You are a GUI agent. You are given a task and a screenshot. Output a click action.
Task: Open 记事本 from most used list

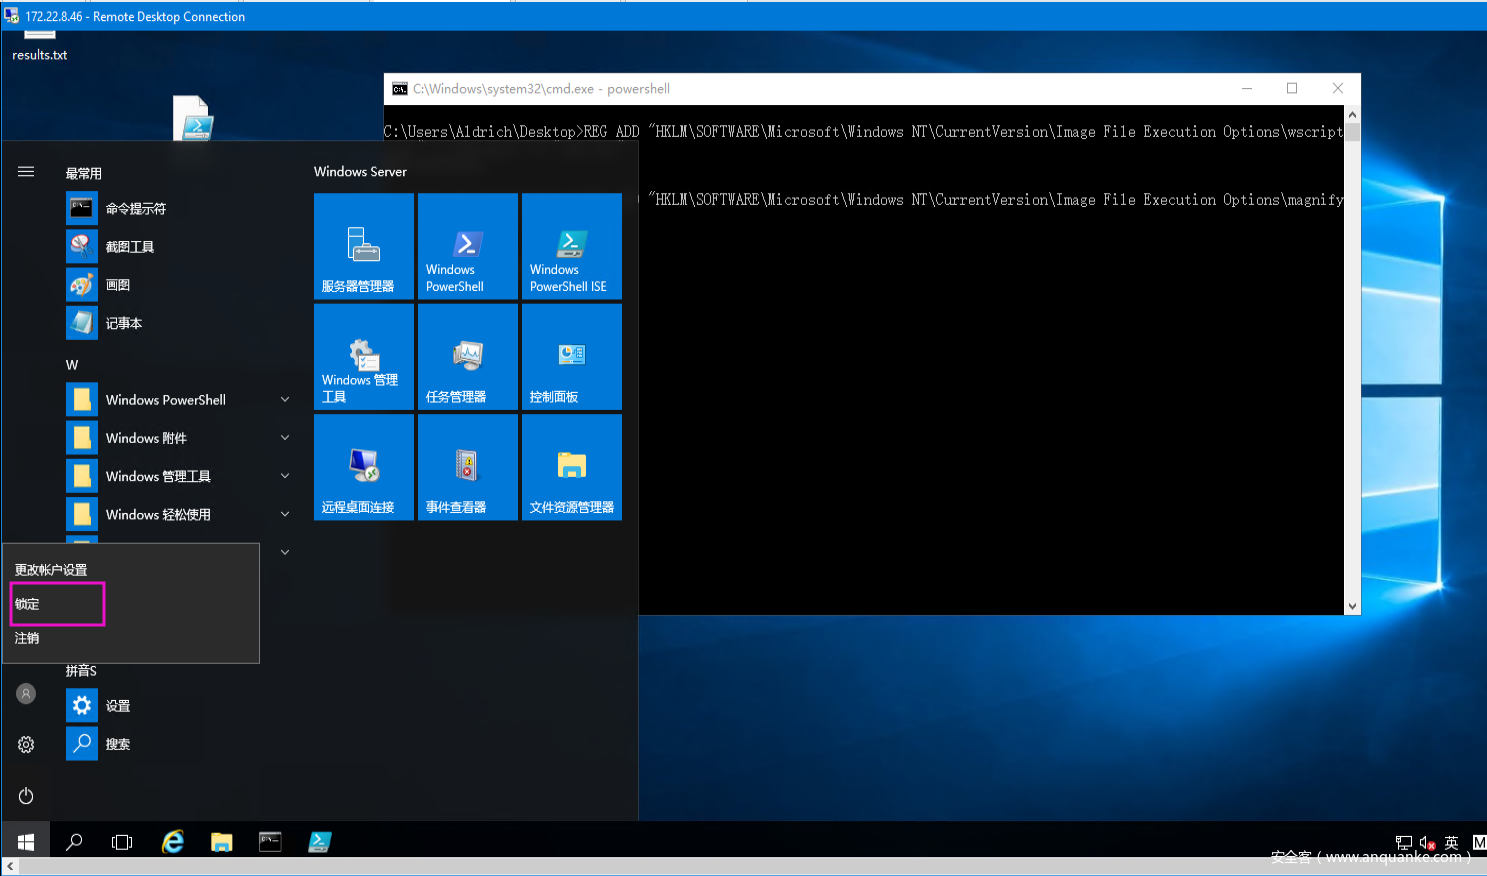pos(124,323)
